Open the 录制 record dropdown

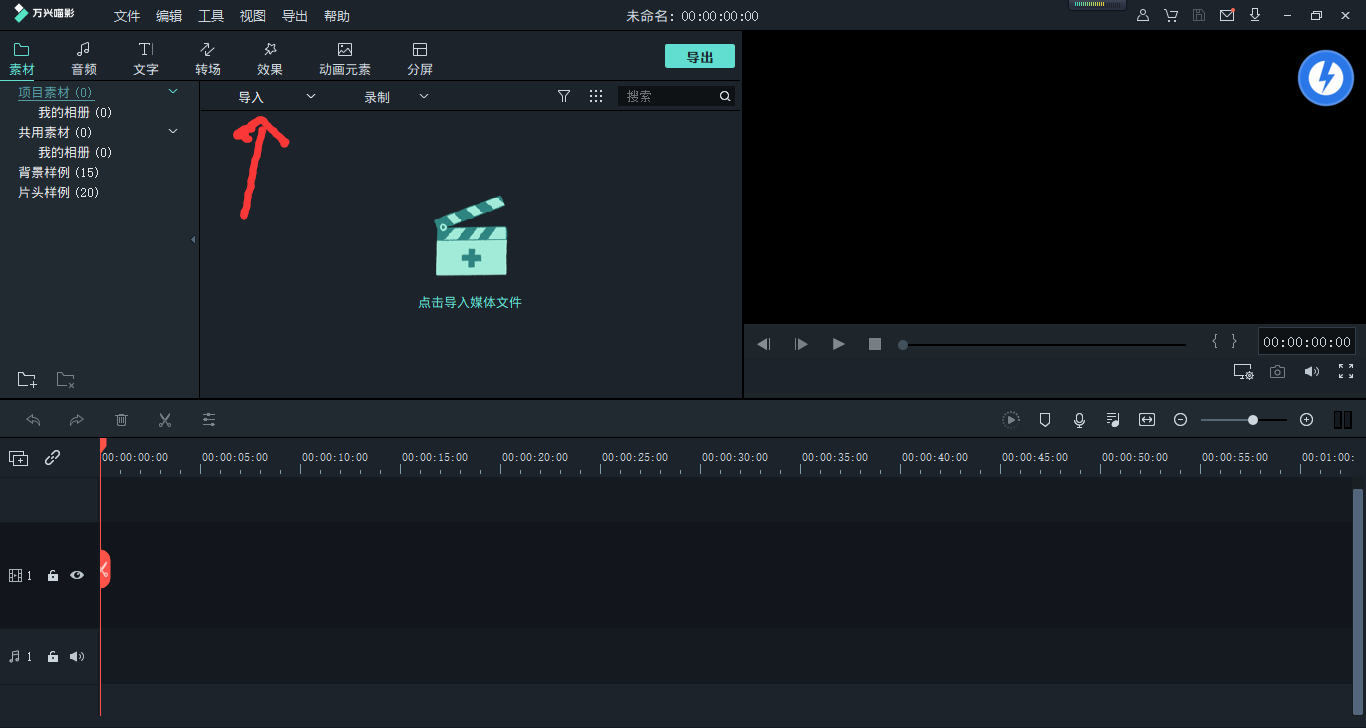(x=395, y=97)
